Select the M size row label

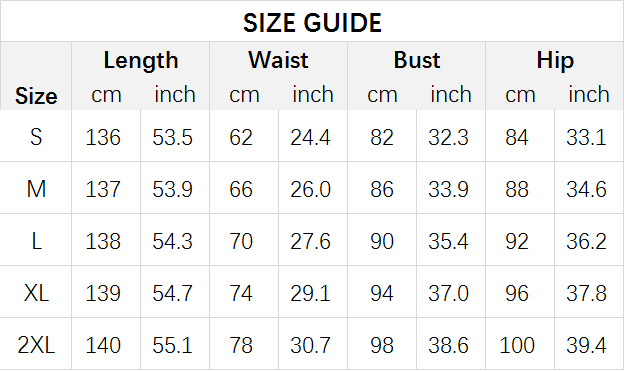tap(36, 189)
